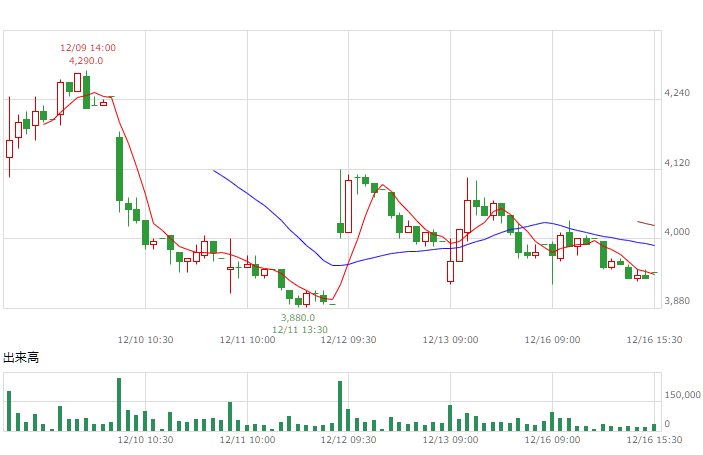Click 12/10 10:30 under the price chart
The height and width of the screenshot is (455, 703).
tap(145, 340)
